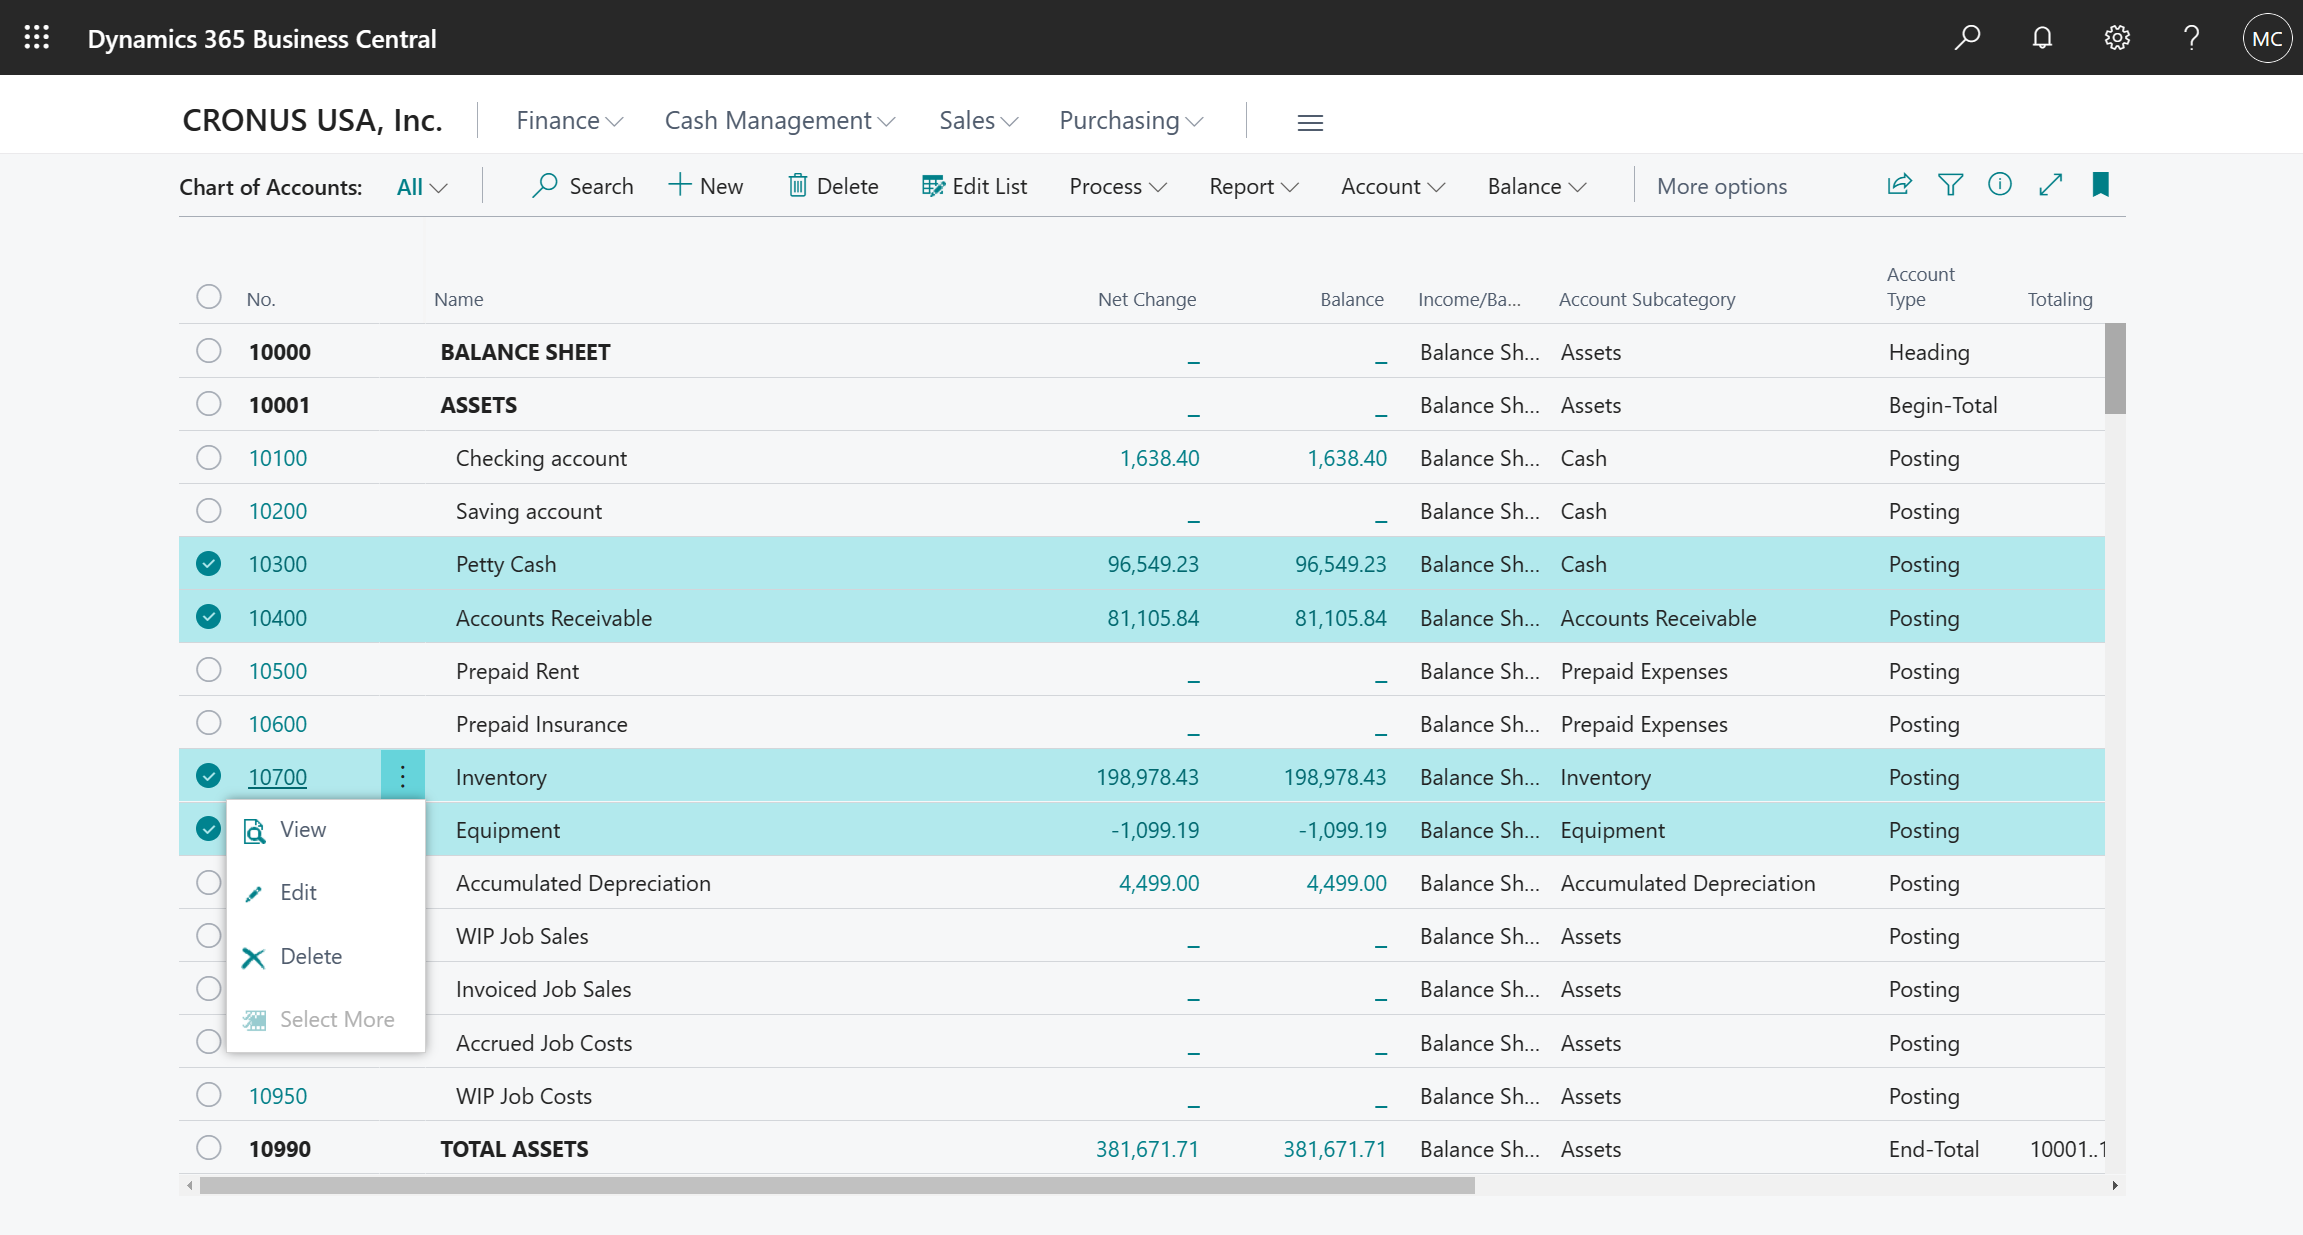
Task: Choose View from the row context menu
Action: coord(302,830)
